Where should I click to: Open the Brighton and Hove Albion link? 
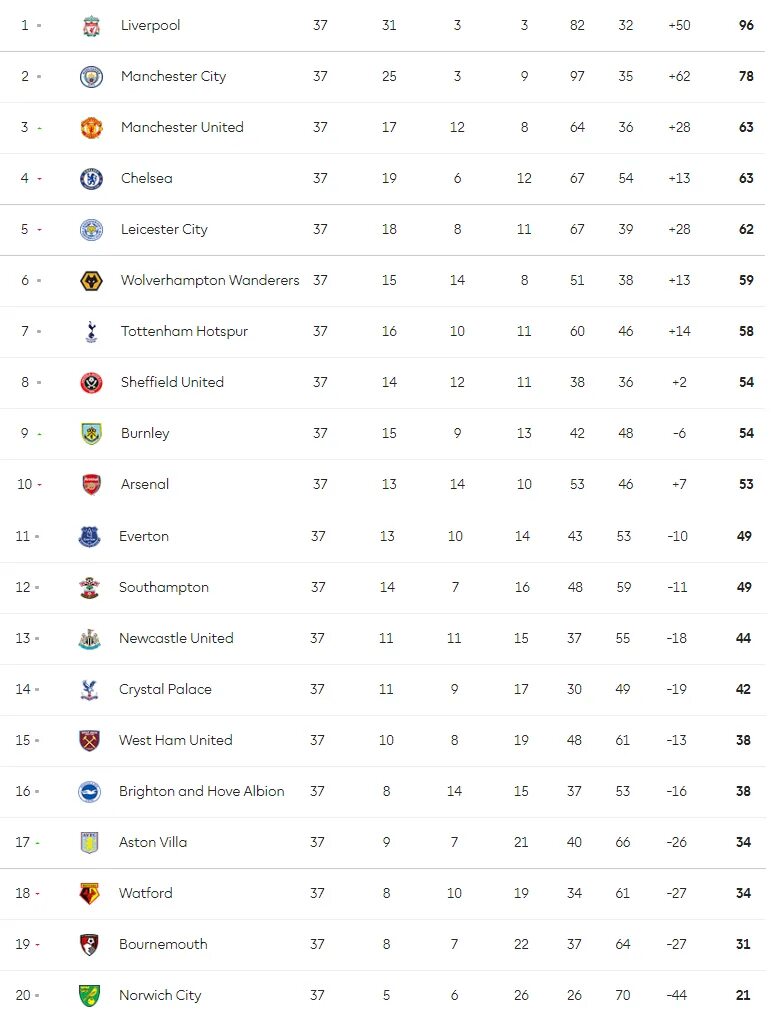(x=201, y=792)
